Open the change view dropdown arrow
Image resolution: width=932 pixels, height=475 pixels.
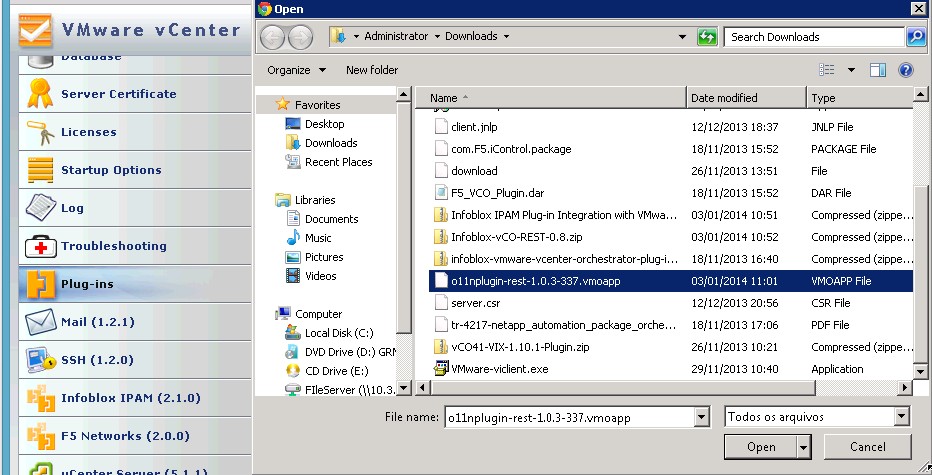(x=851, y=70)
